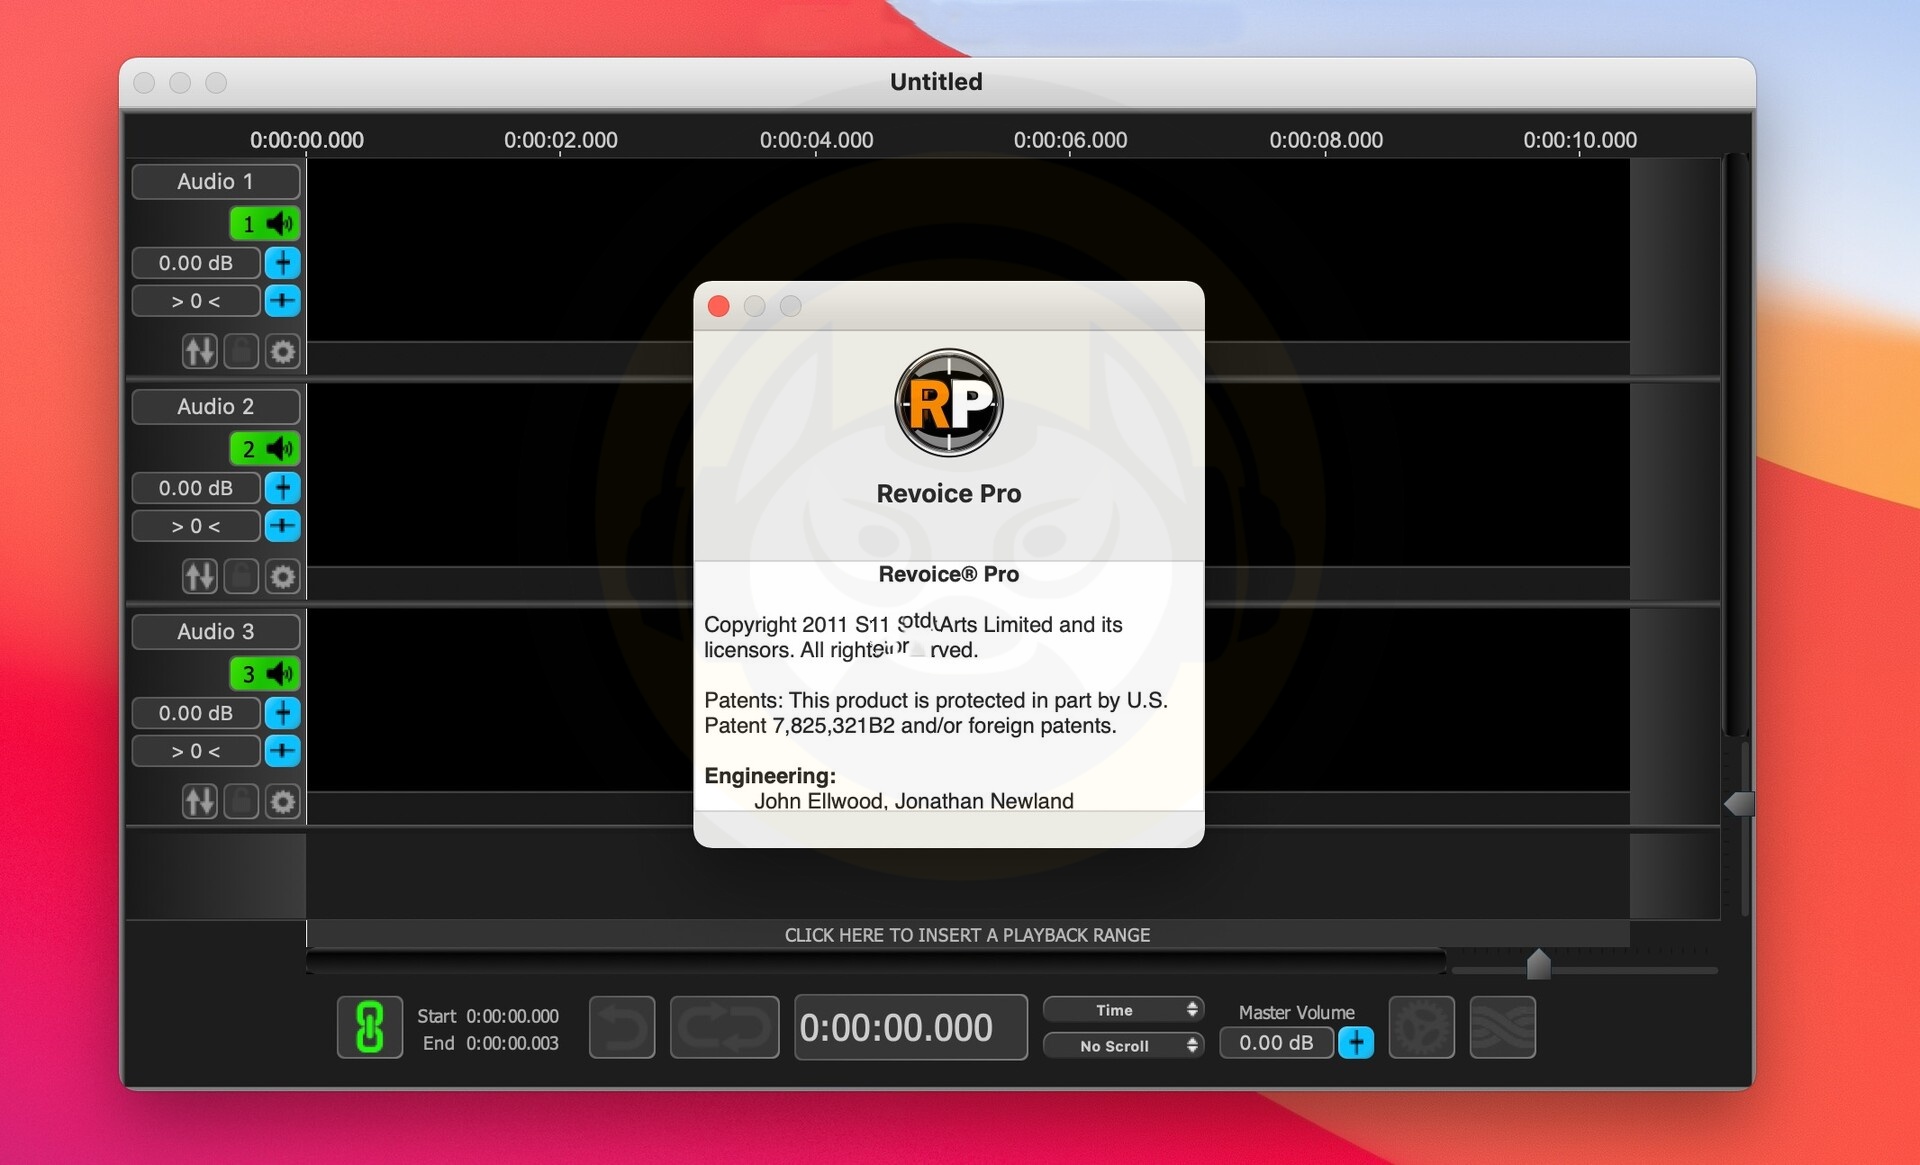The width and height of the screenshot is (1920, 1165).
Task: Click the Start time value 0:00:00.000
Action: [512, 1016]
